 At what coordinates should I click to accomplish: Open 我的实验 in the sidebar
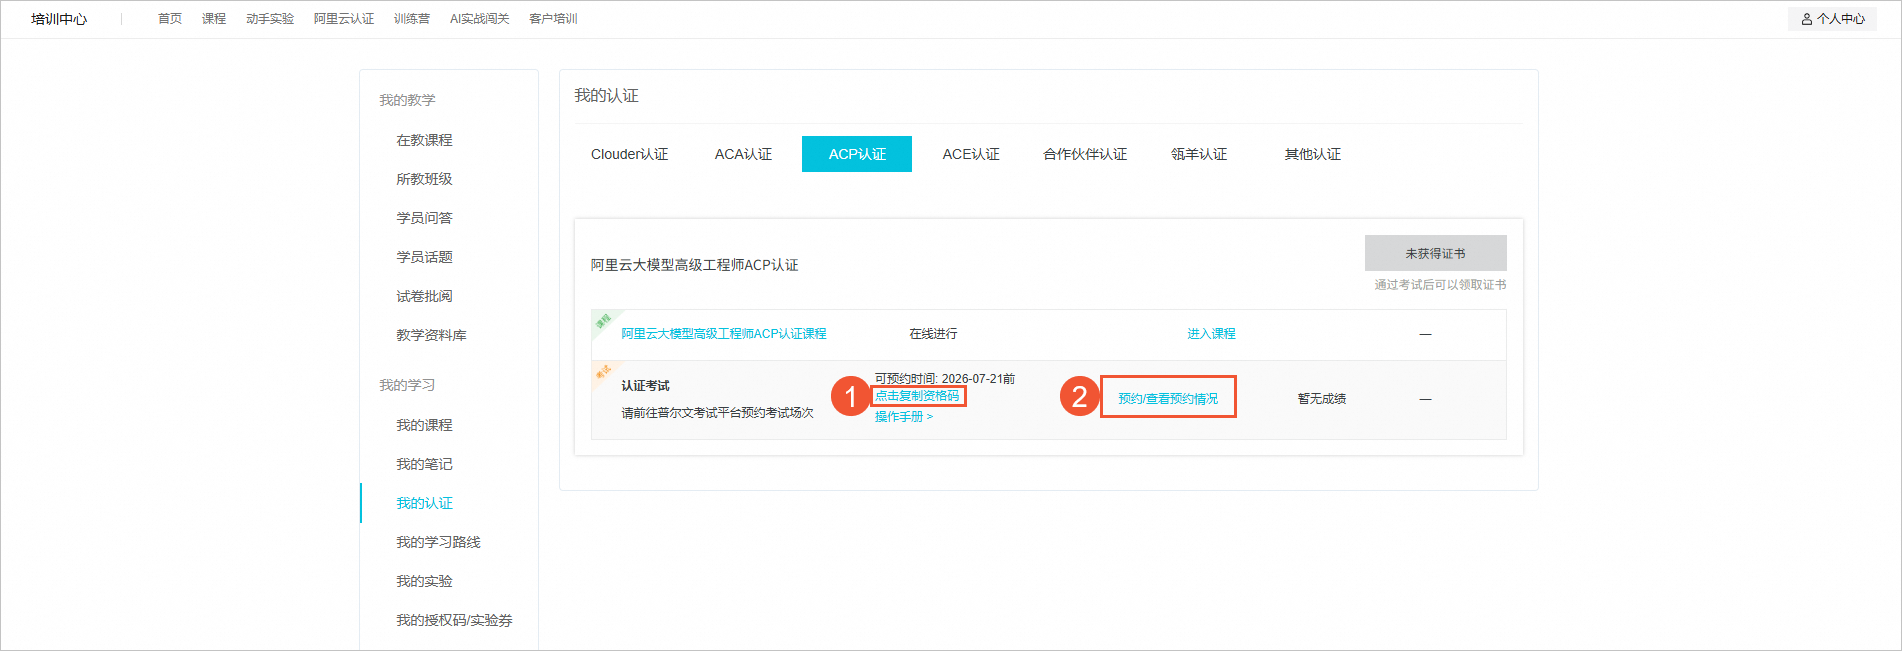click(424, 581)
